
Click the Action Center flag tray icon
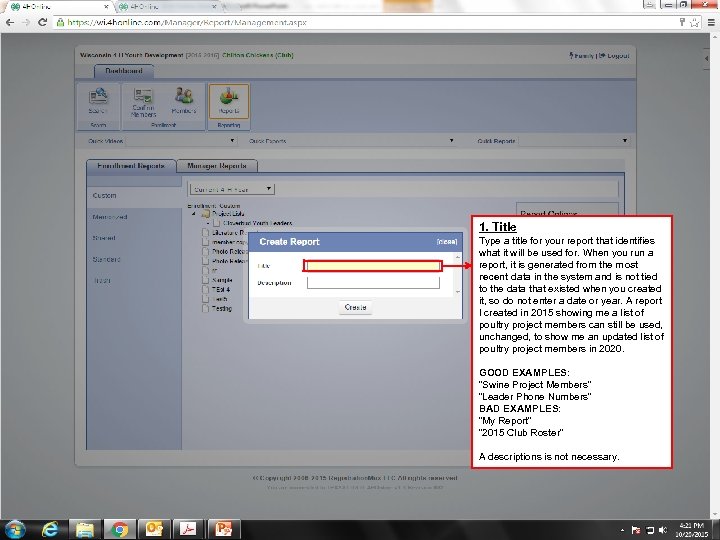636,530
